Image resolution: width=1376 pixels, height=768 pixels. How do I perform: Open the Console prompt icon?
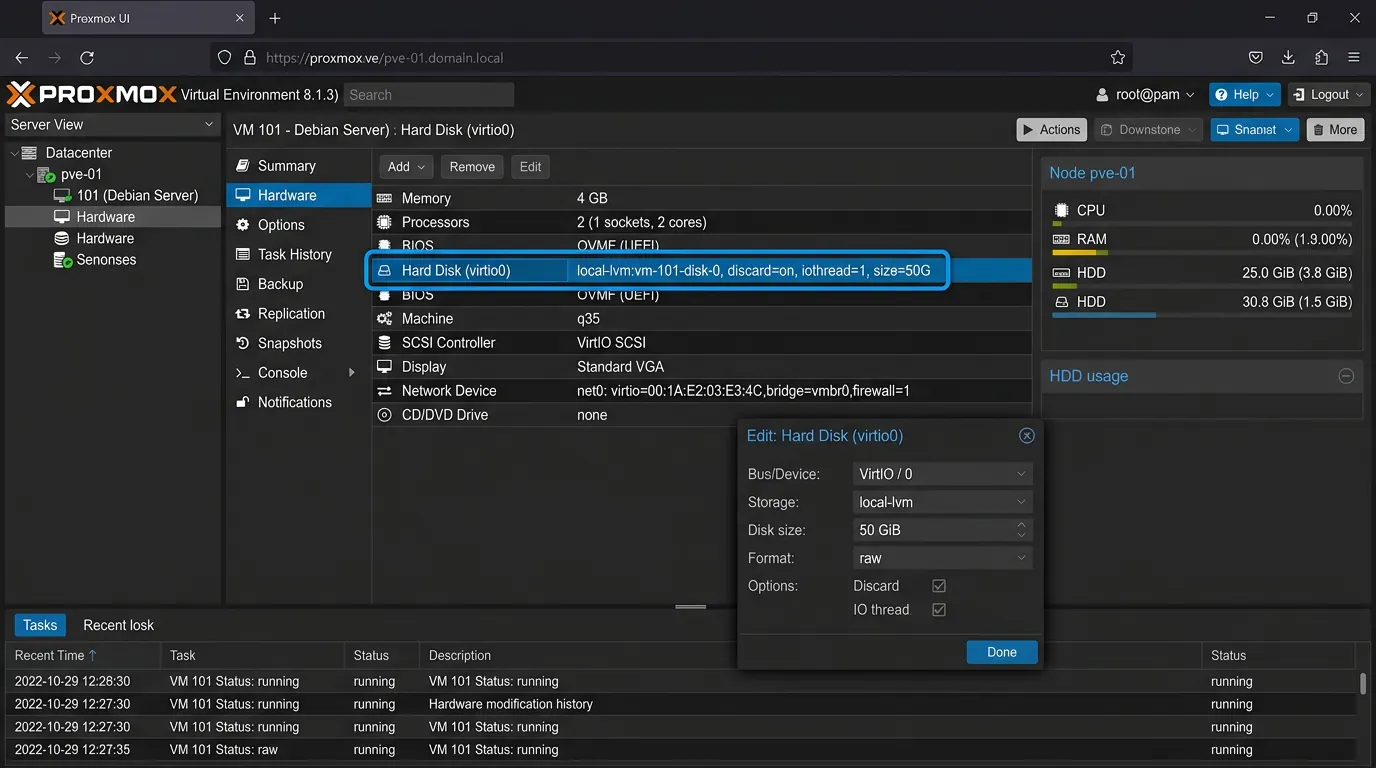pos(242,373)
